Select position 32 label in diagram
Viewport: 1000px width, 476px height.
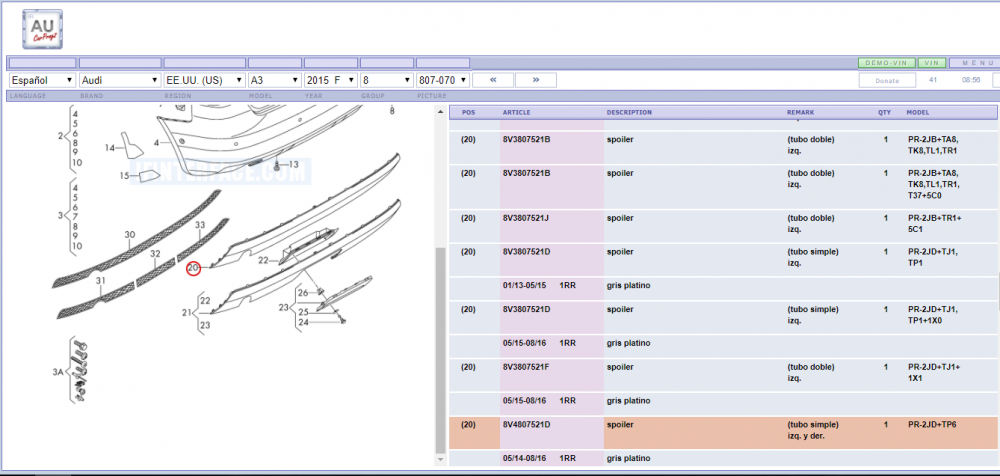155,254
